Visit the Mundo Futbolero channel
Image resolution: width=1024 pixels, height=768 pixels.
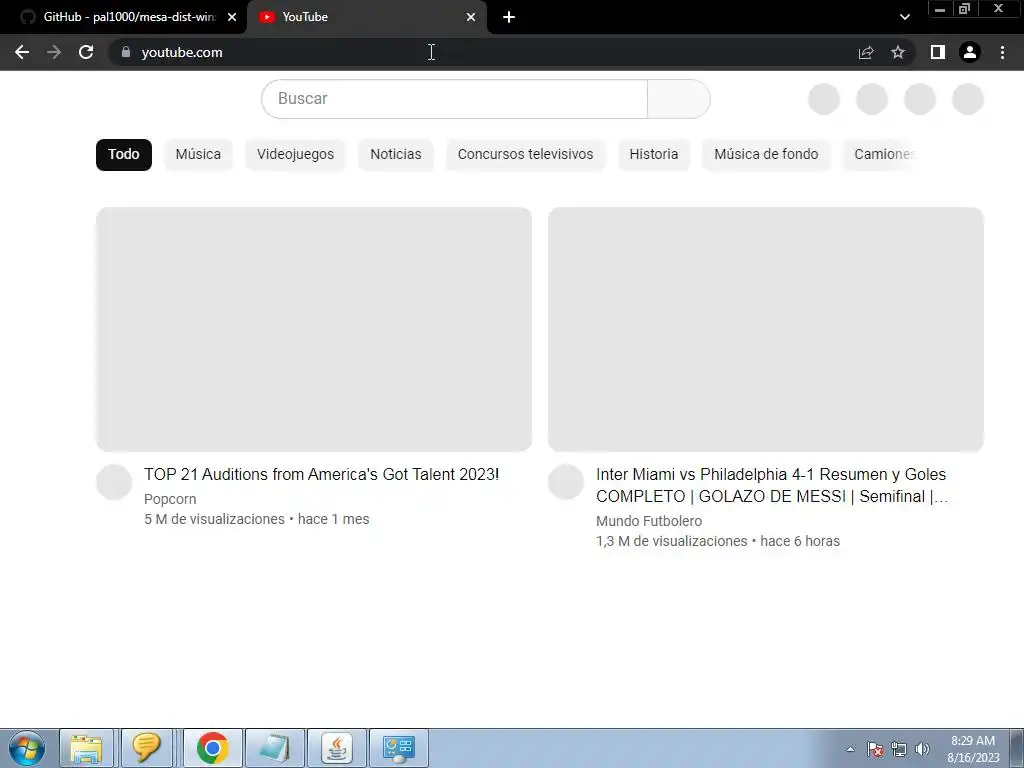click(x=649, y=521)
